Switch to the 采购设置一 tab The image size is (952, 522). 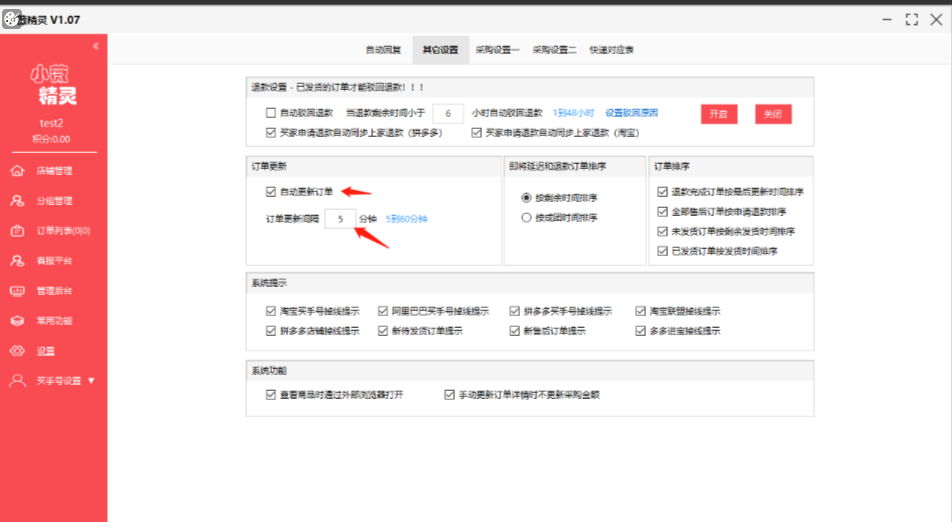tap(497, 49)
